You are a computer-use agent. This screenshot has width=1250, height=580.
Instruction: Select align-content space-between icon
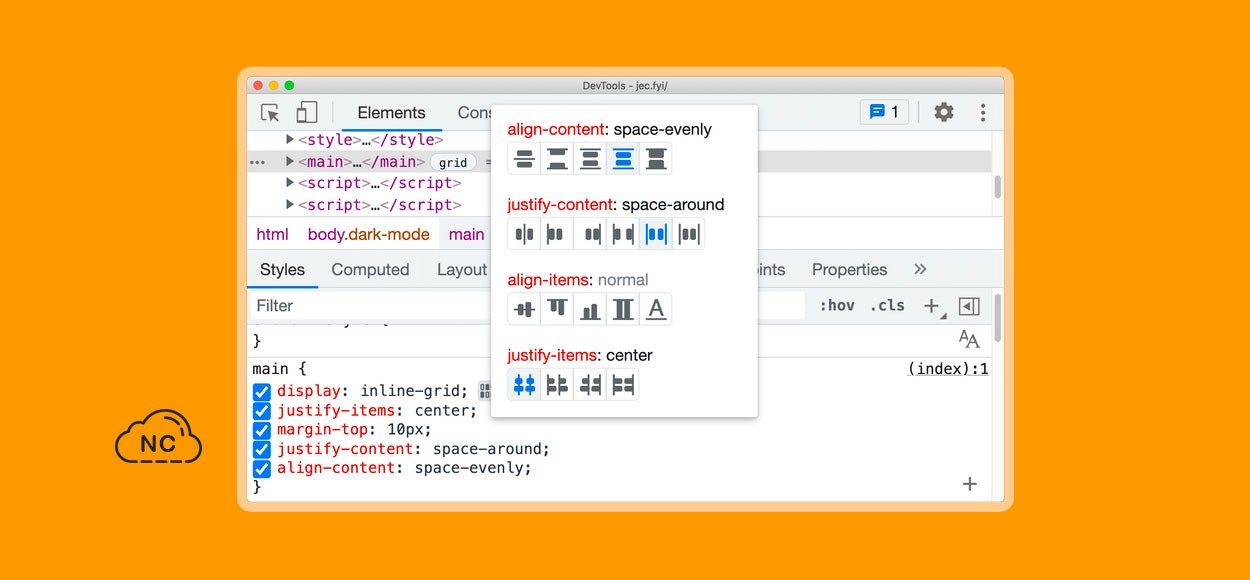557,158
